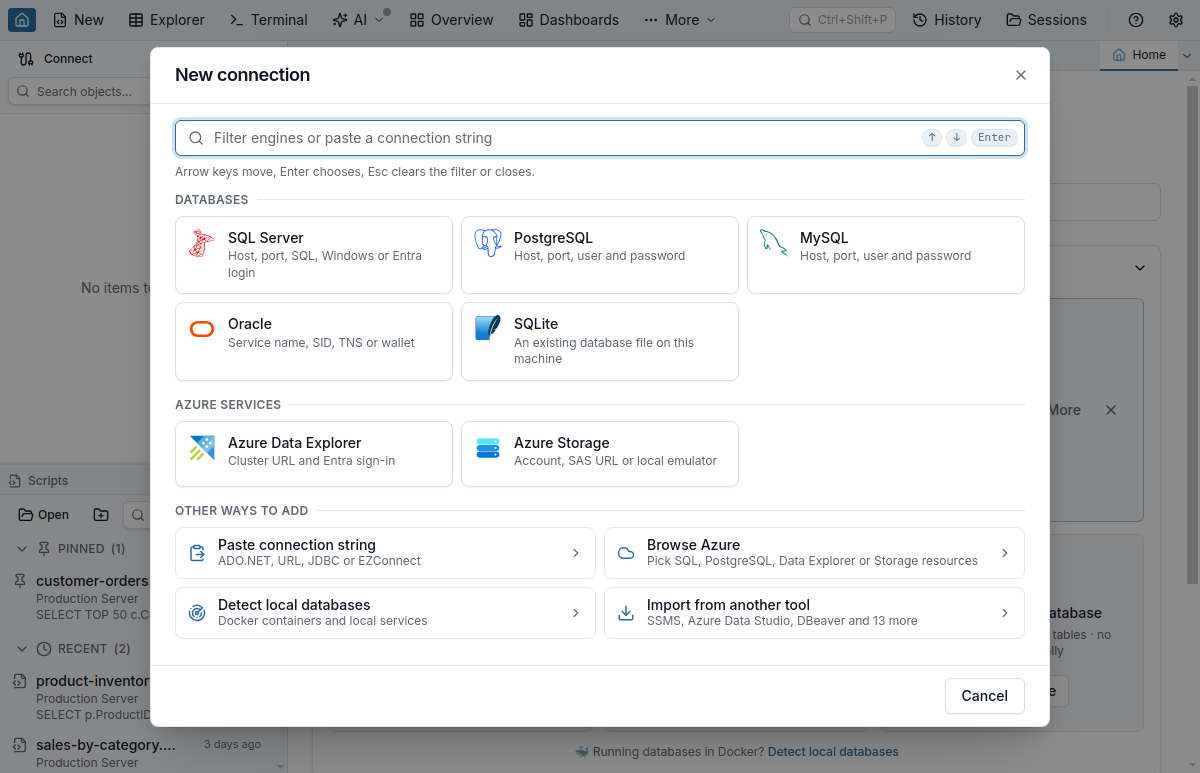Expand the tab list chevron beside Home

tap(1187, 56)
